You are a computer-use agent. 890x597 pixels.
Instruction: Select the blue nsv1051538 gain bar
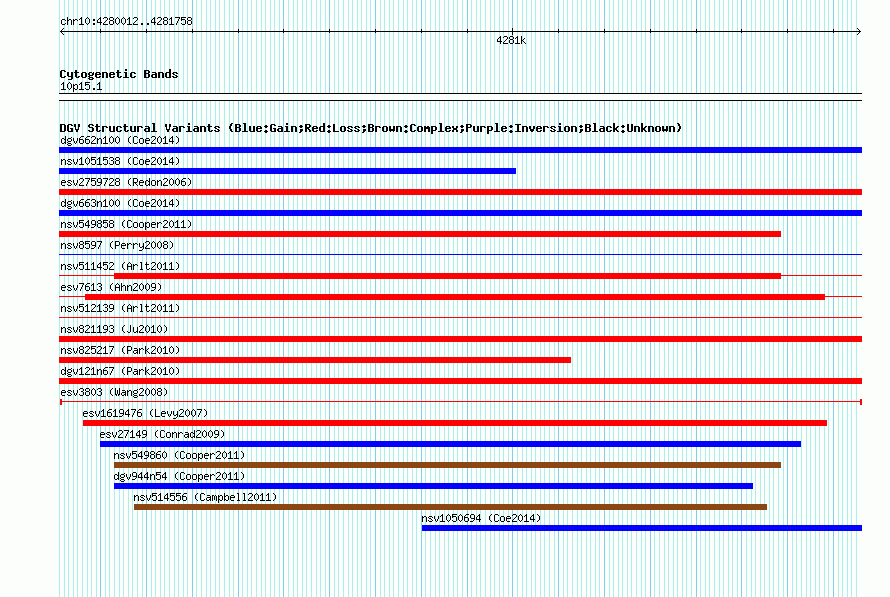coord(287,171)
